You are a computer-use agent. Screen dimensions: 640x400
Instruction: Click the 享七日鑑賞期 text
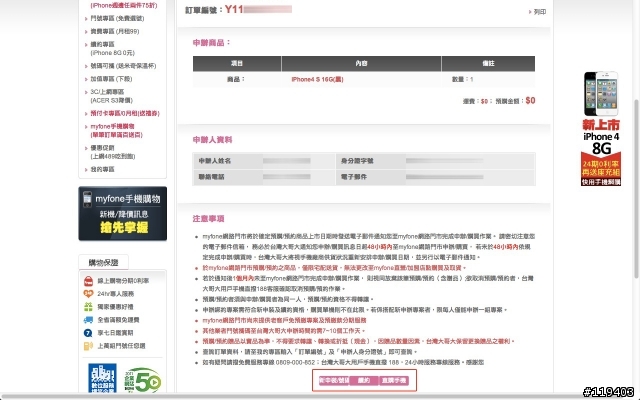[115, 333]
